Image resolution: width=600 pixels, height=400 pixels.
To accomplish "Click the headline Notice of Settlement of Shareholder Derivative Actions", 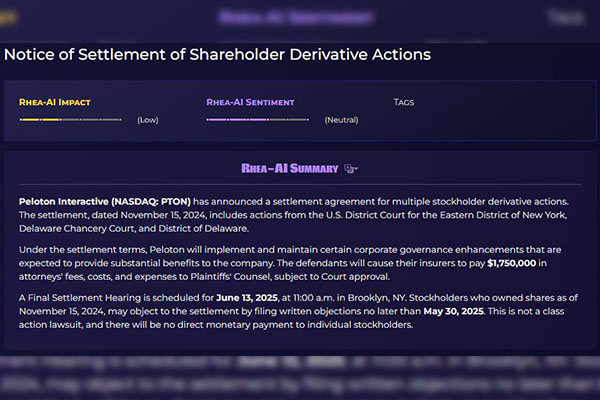I will coord(217,54).
